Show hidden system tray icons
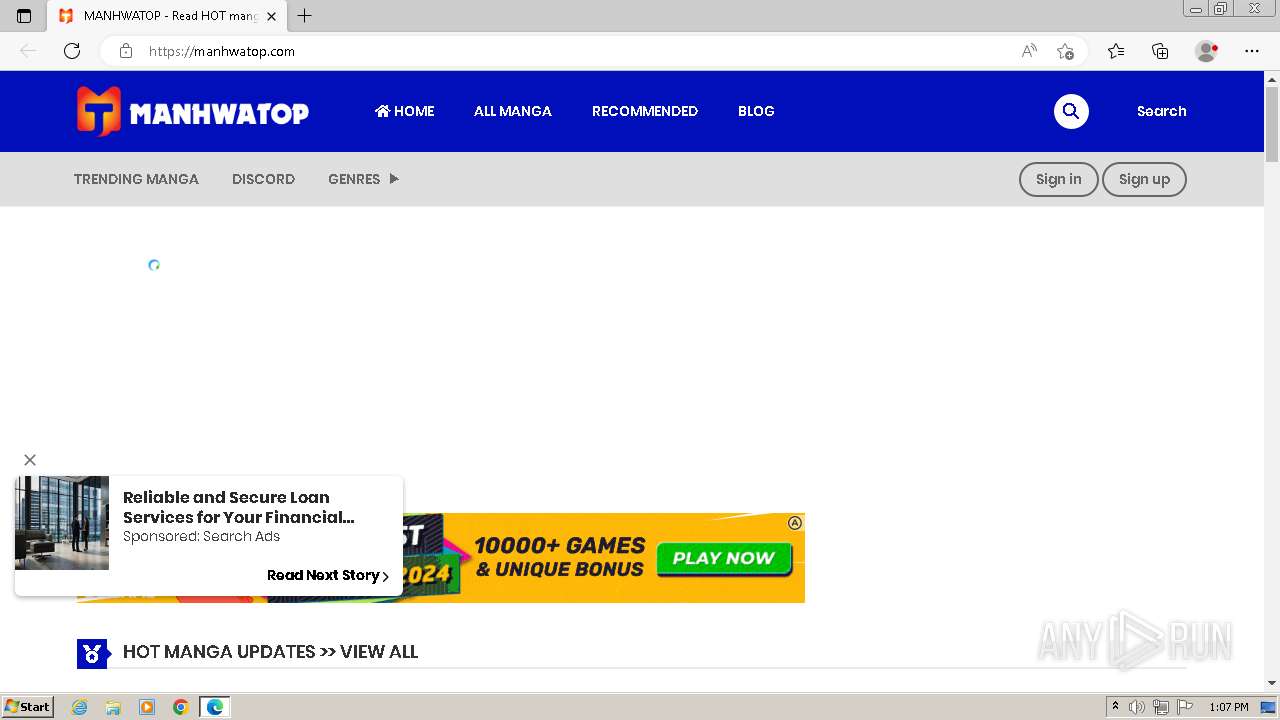 point(1116,707)
